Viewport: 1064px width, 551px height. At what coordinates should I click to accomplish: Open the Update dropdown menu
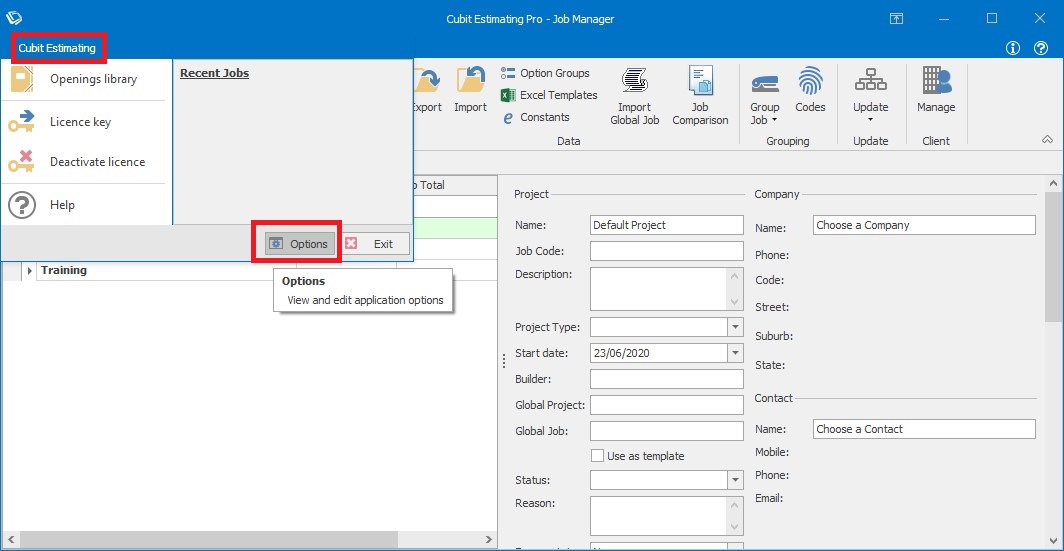pos(870,113)
